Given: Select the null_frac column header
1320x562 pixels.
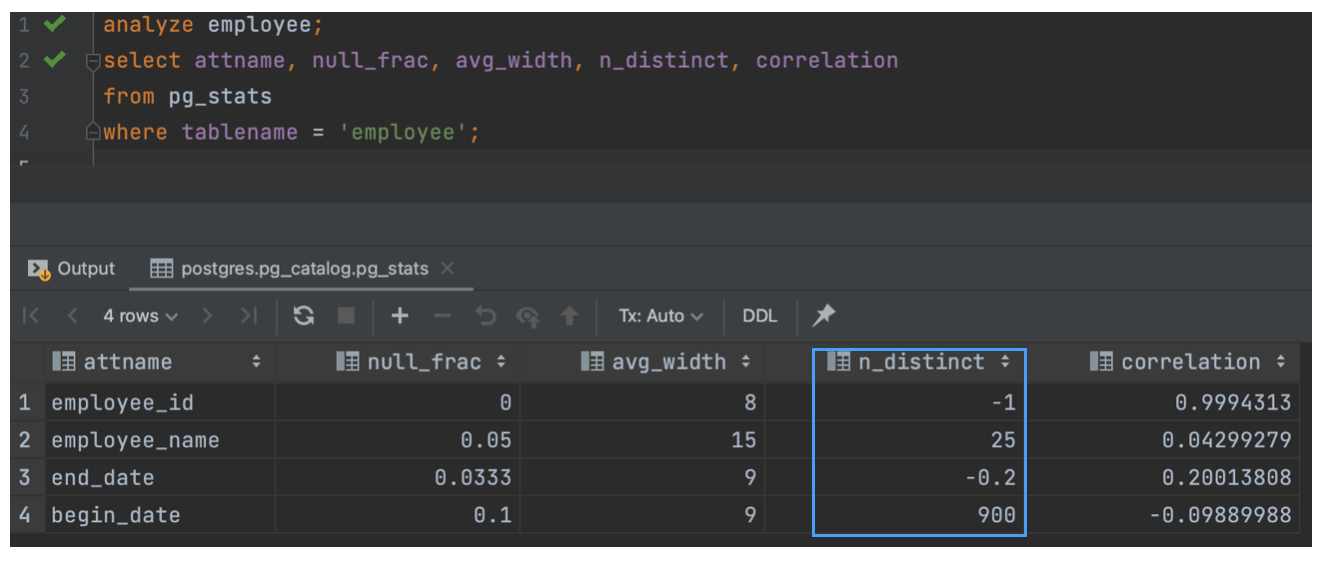Looking at the screenshot, I should click(x=397, y=362).
